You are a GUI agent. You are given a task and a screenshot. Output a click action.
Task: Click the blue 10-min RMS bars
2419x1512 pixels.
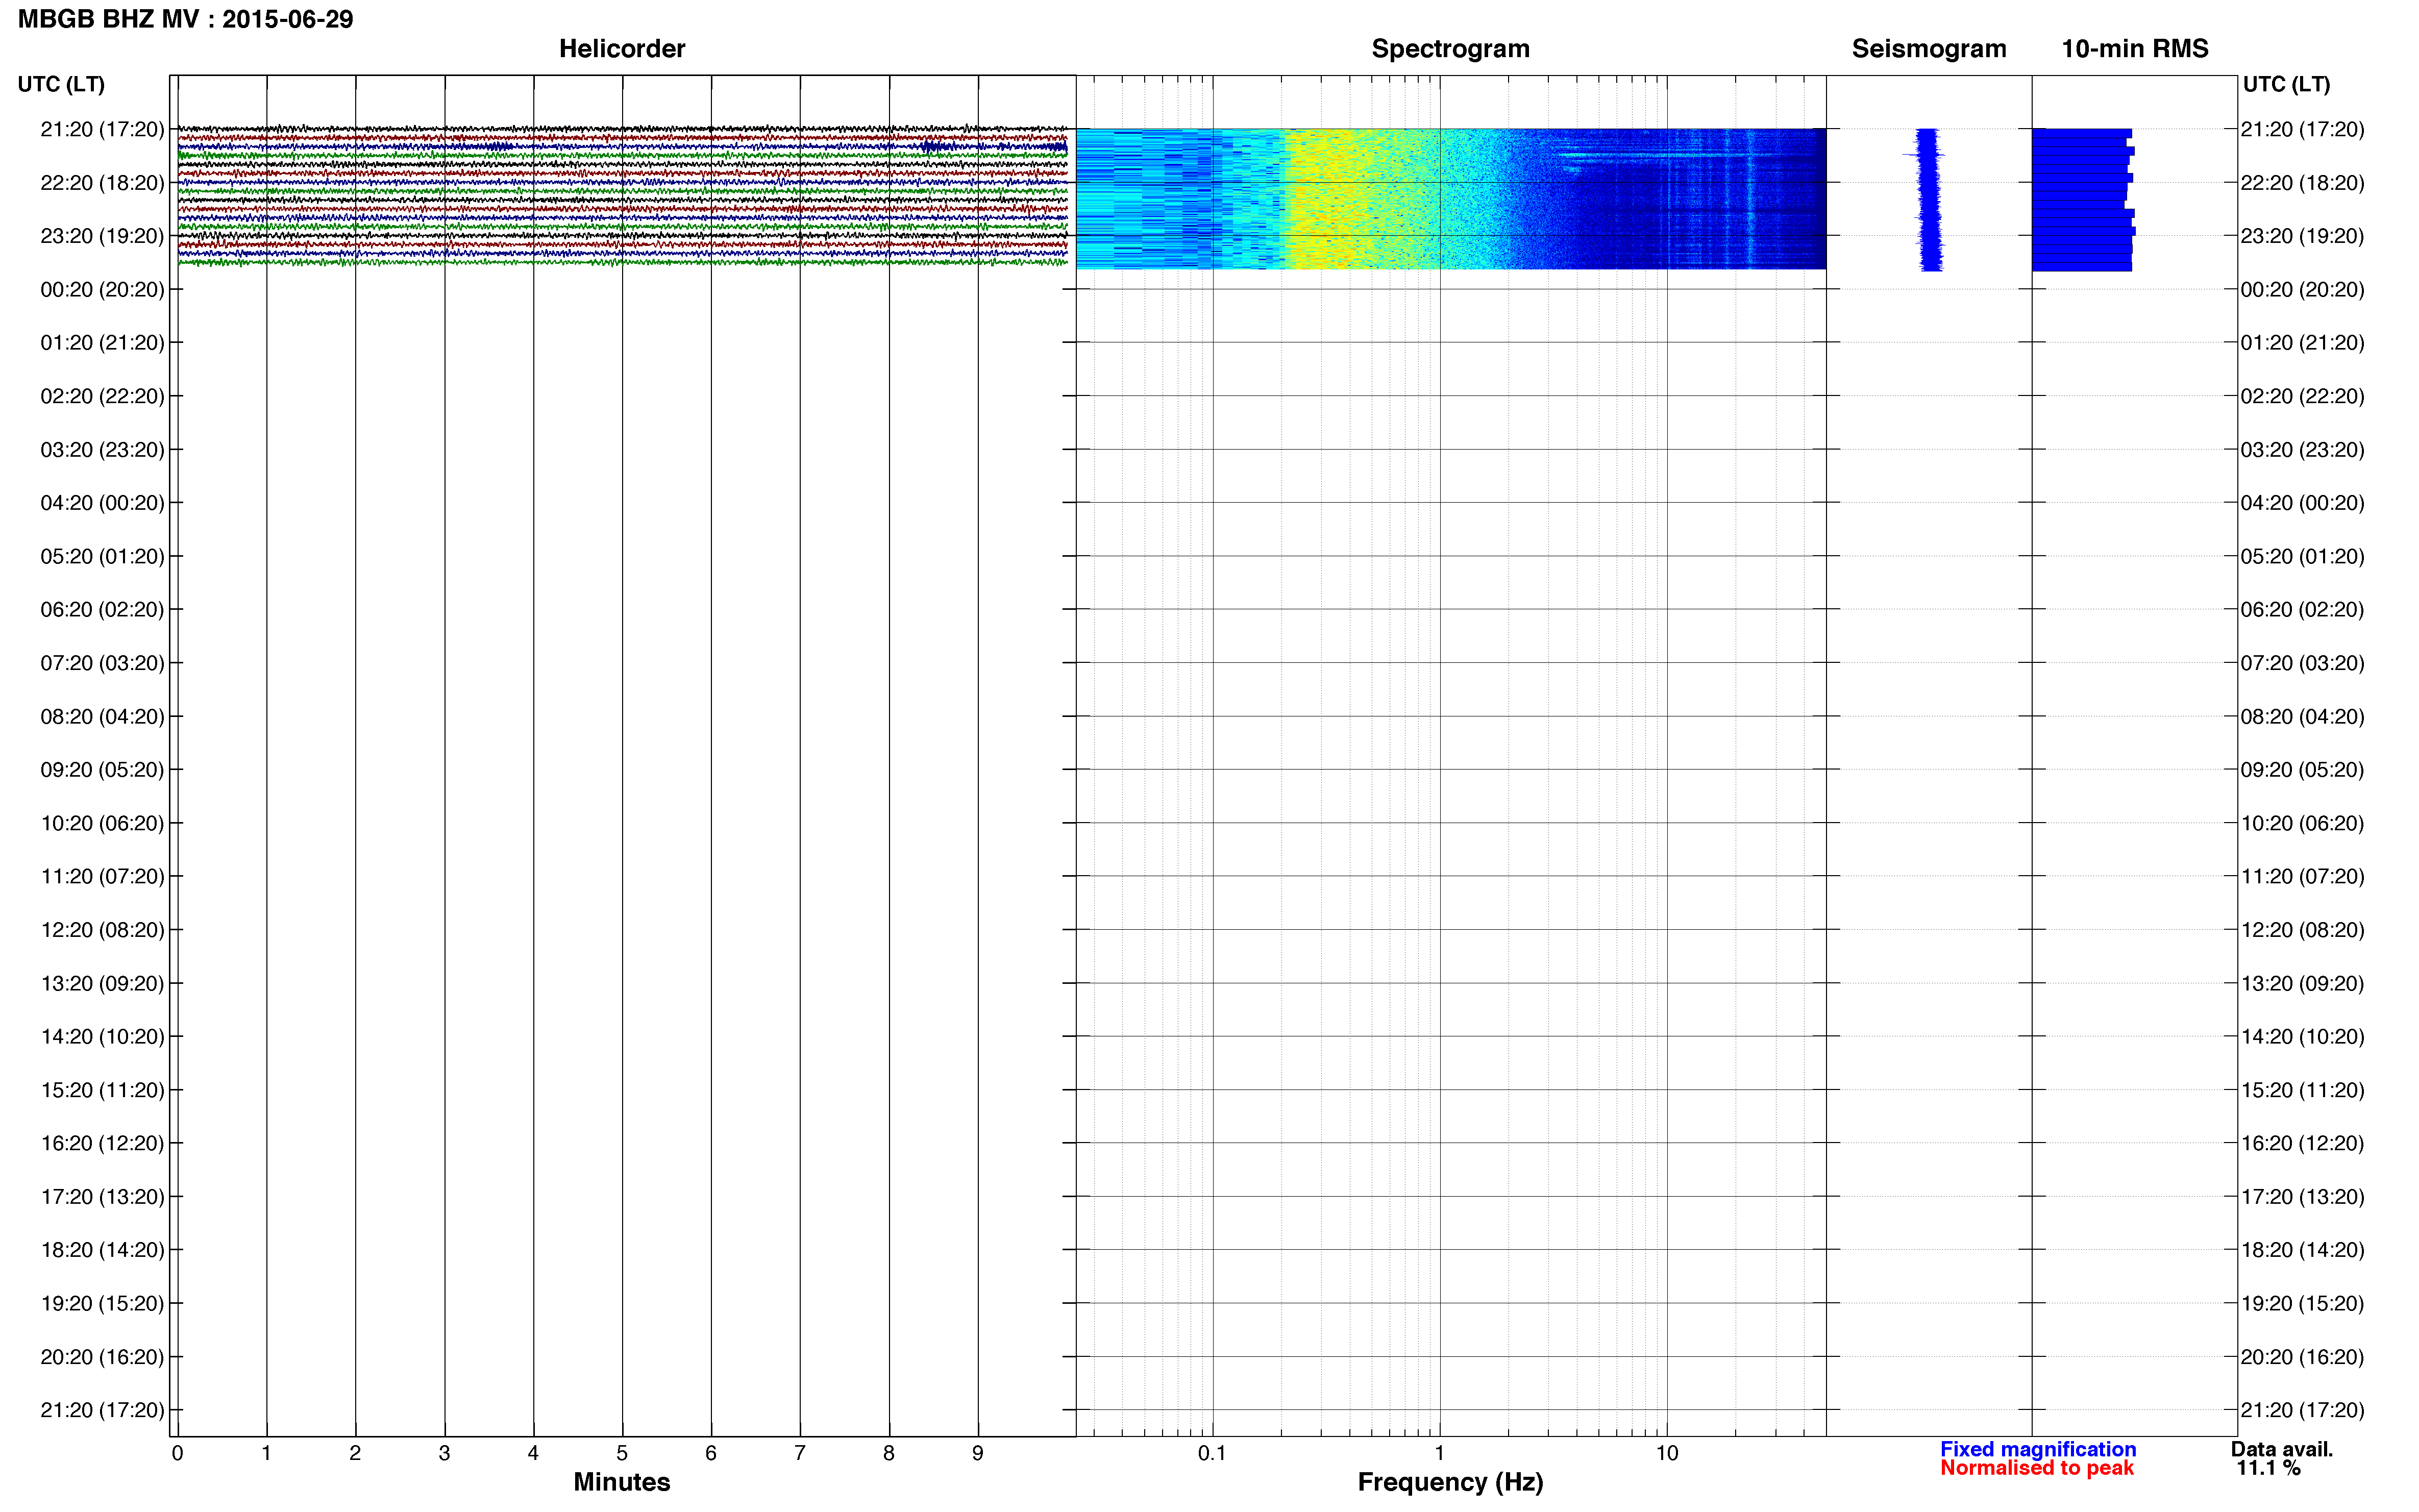tap(2083, 199)
